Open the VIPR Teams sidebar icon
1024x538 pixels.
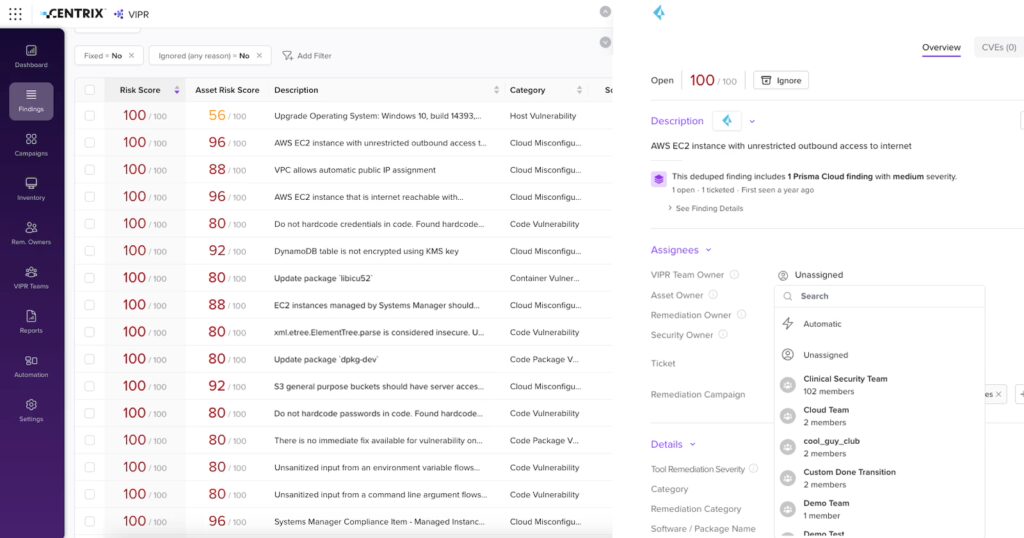(x=31, y=276)
